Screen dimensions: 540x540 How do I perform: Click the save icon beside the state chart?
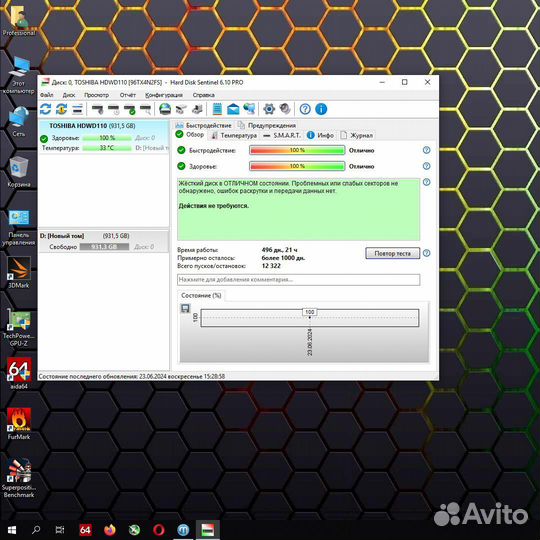pyautogui.click(x=185, y=308)
